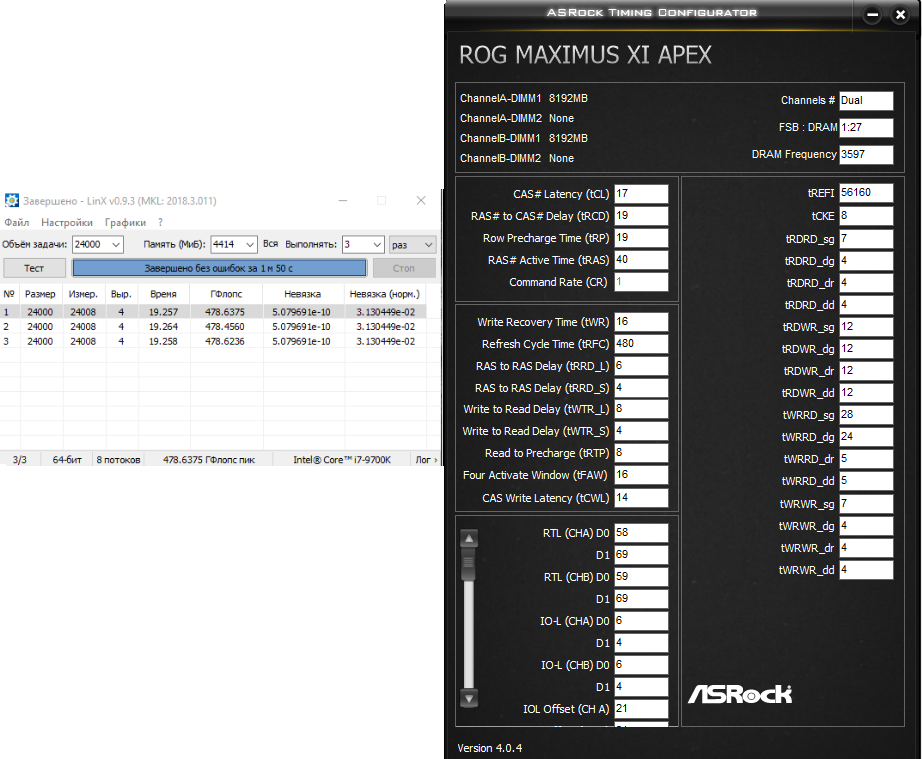Image resolution: width=922 pixels, height=759 pixels.
Task: Click the Row Precharge Time (tRP) field
Action: point(641,238)
